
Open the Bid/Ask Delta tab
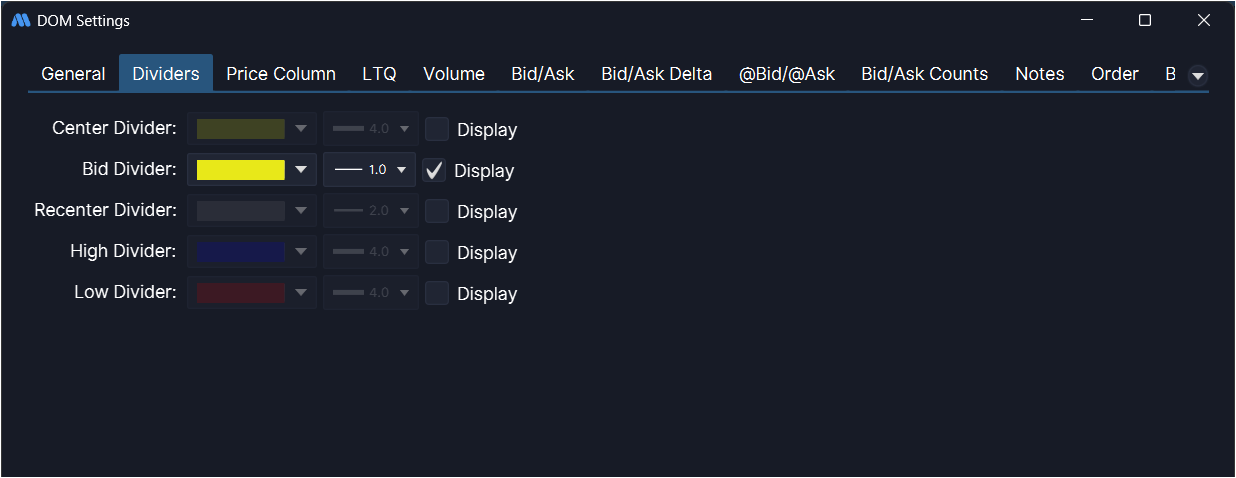[657, 74]
